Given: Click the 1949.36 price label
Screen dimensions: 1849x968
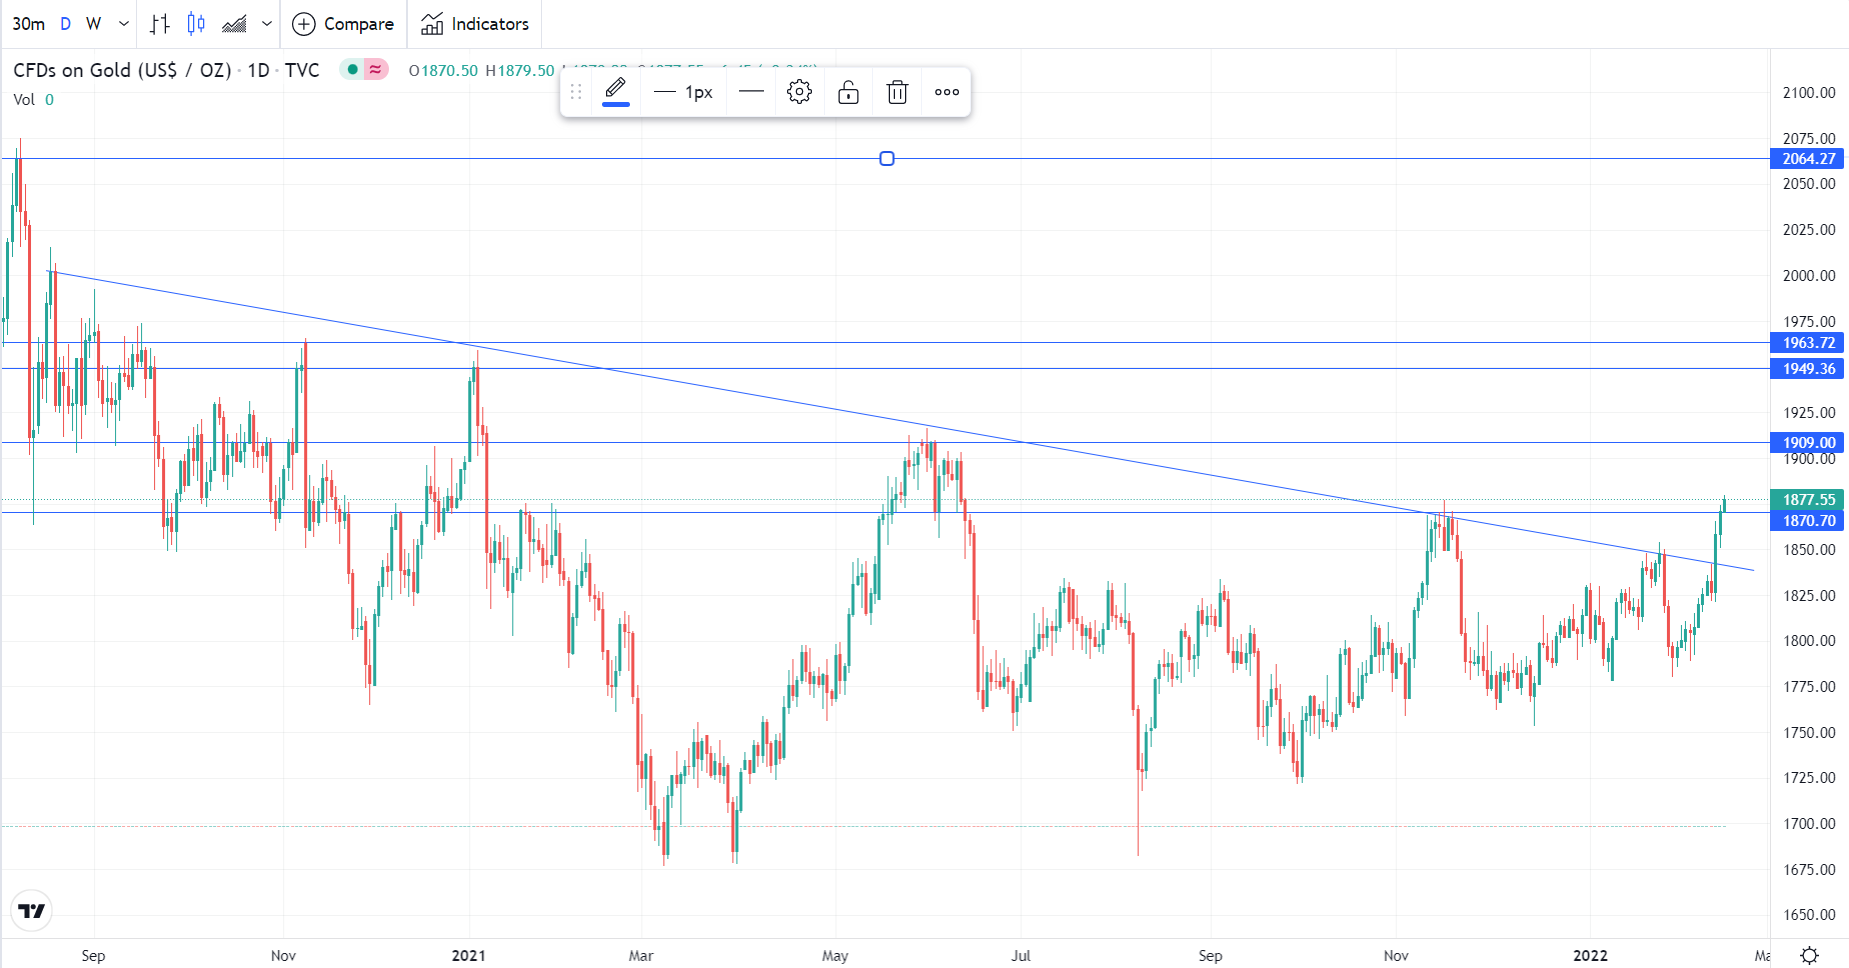Looking at the screenshot, I should [1807, 369].
